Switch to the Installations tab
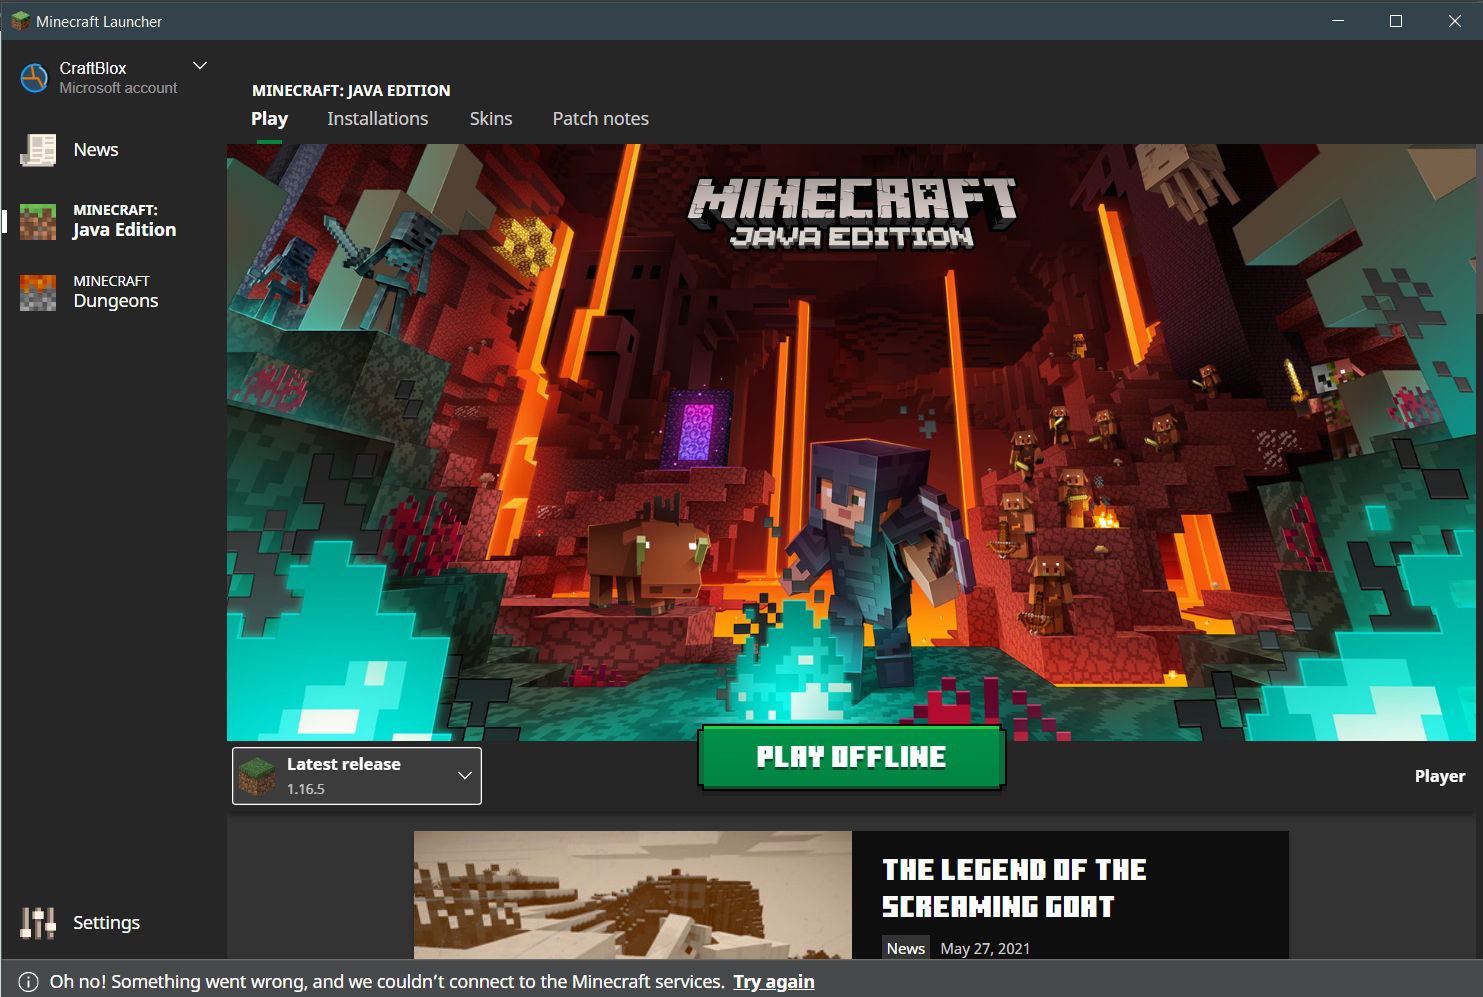1483x997 pixels. (x=377, y=119)
